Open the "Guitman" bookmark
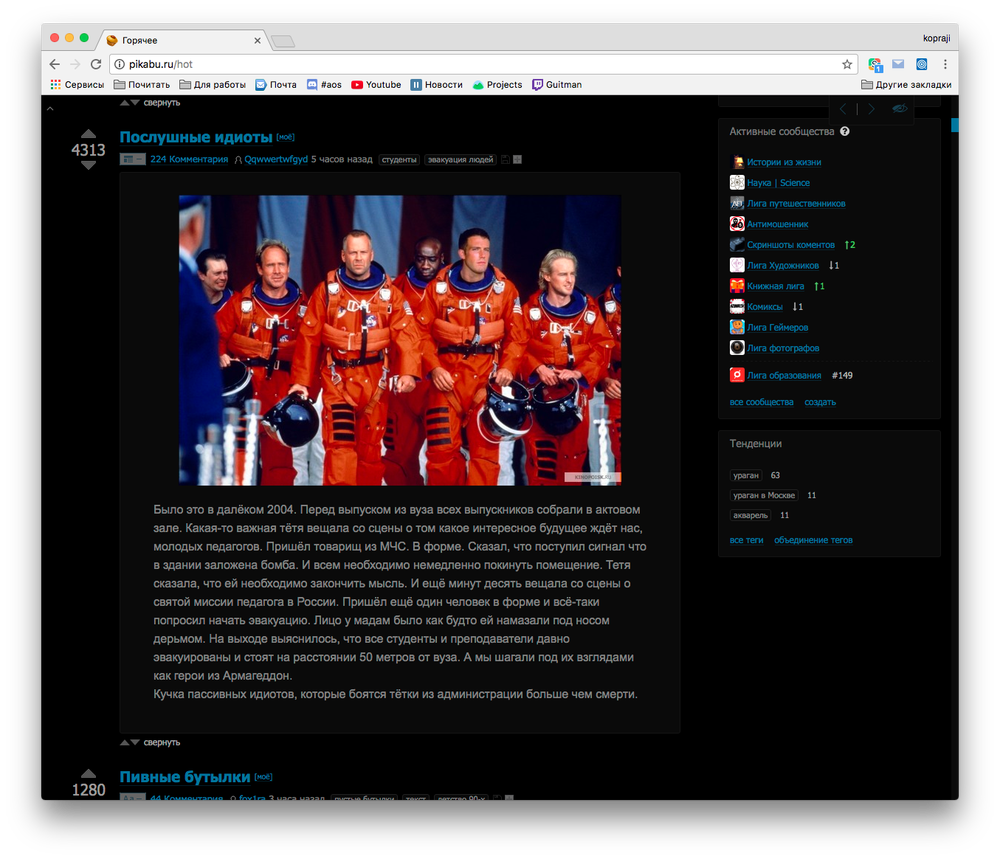 [557, 85]
